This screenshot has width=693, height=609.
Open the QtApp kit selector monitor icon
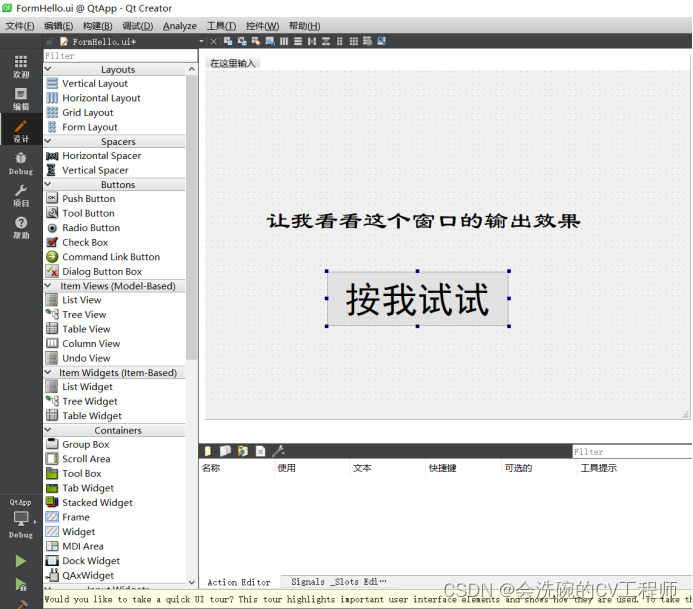coord(21,518)
